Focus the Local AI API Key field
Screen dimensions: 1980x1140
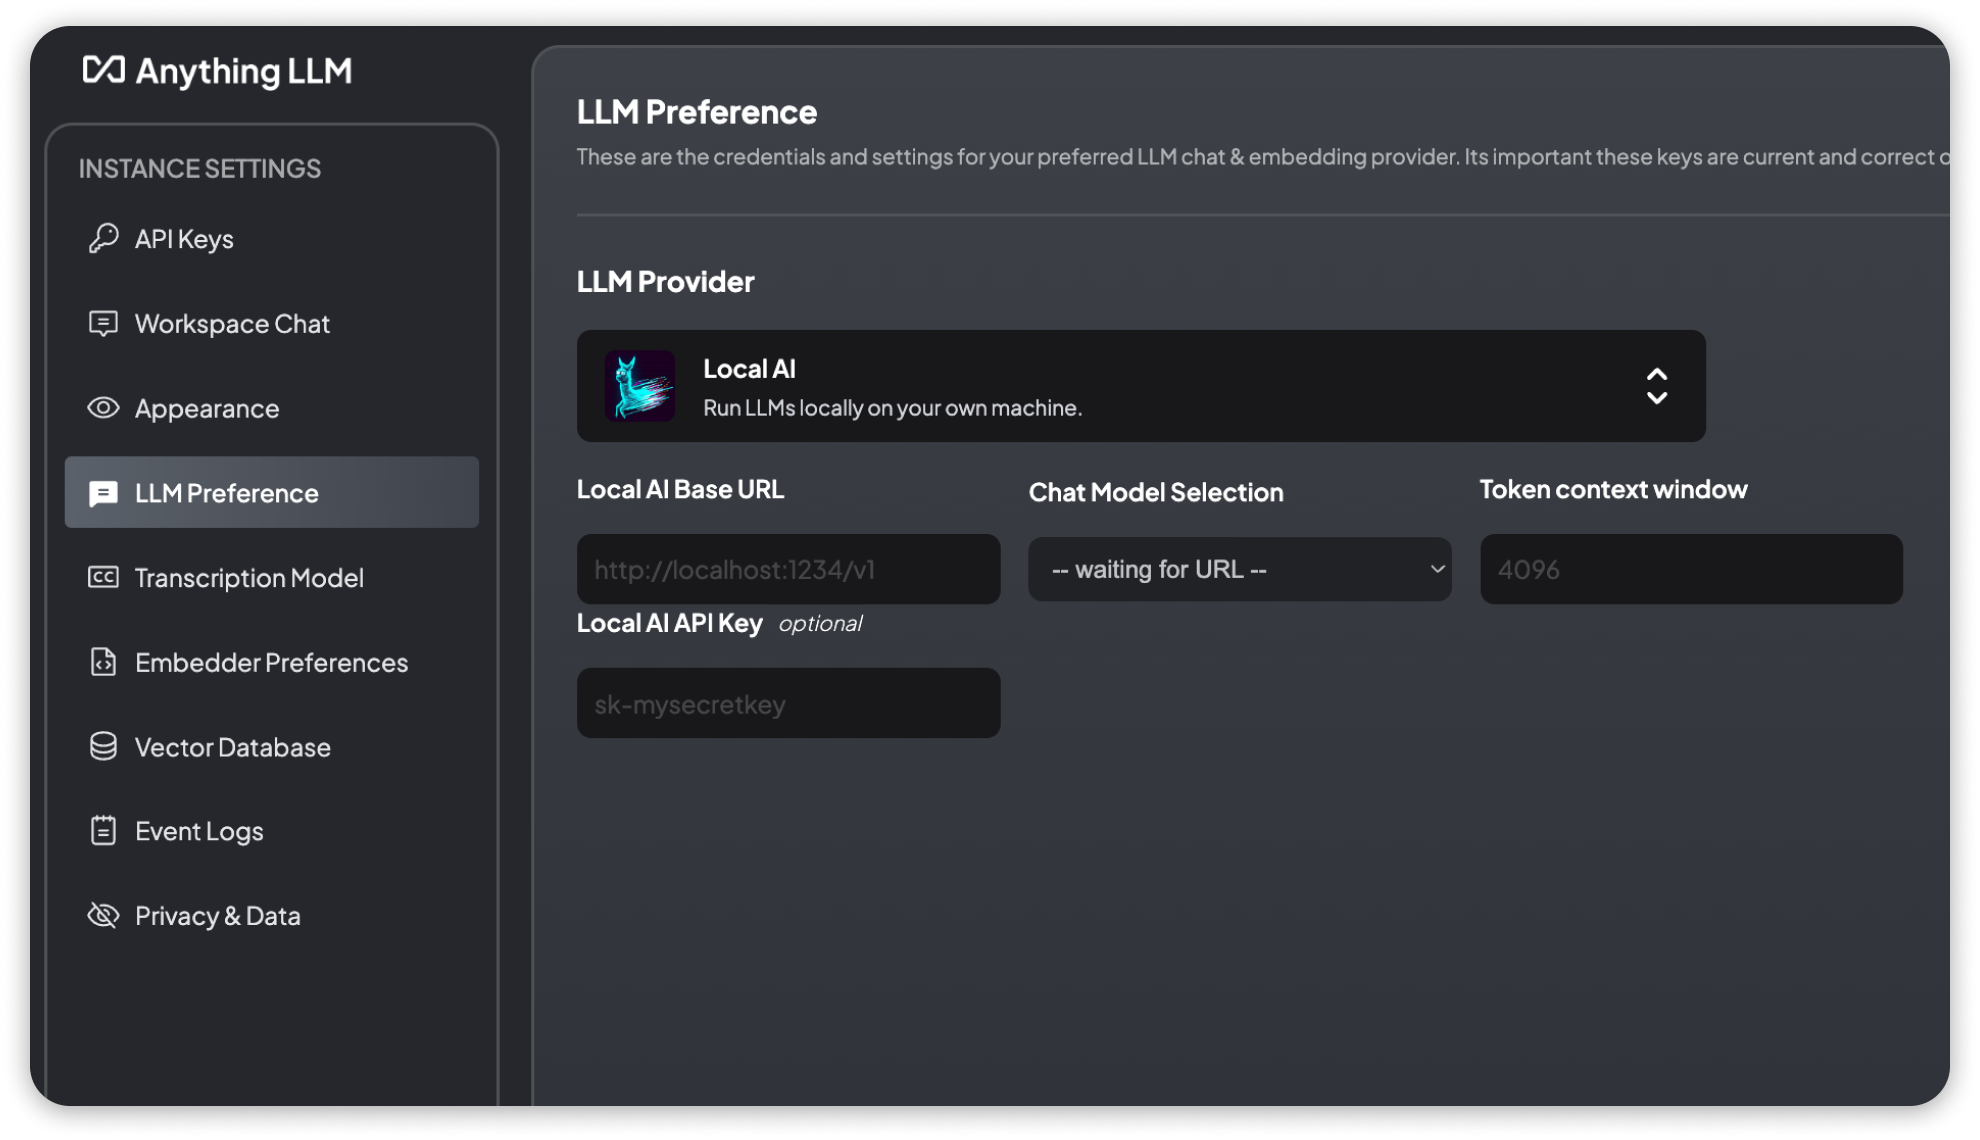[x=789, y=703]
